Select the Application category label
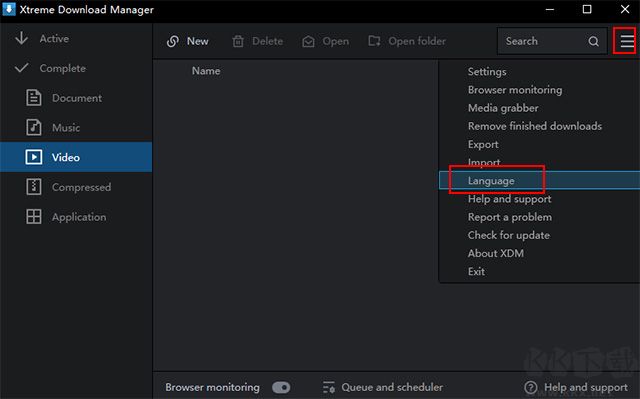Screen dimensions: 640x399 coord(79,217)
